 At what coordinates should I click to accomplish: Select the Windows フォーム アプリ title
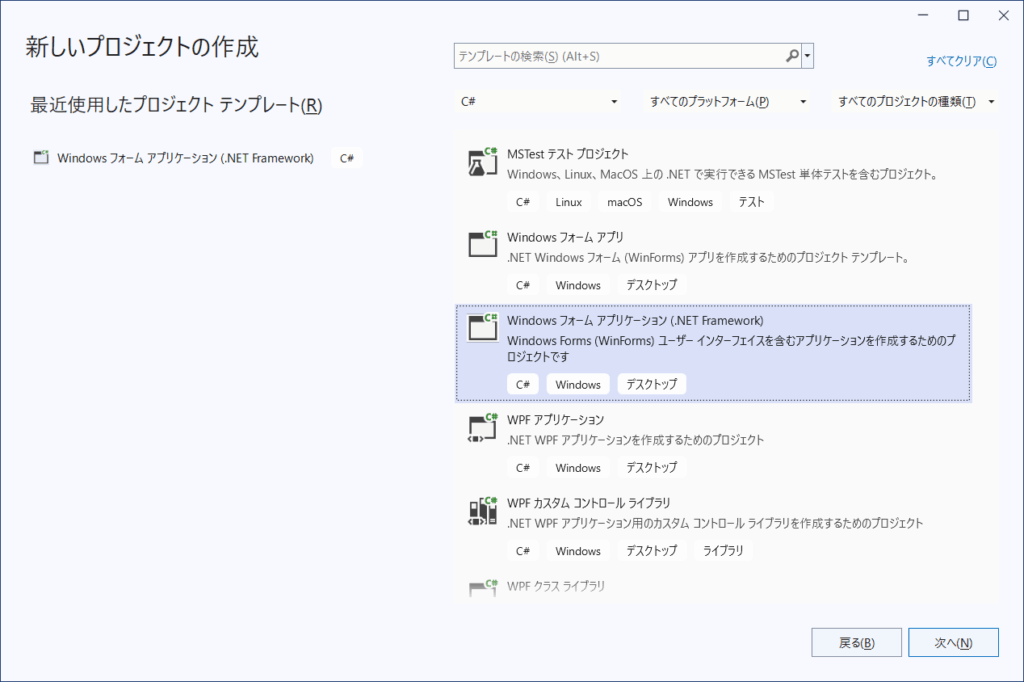(x=565, y=237)
